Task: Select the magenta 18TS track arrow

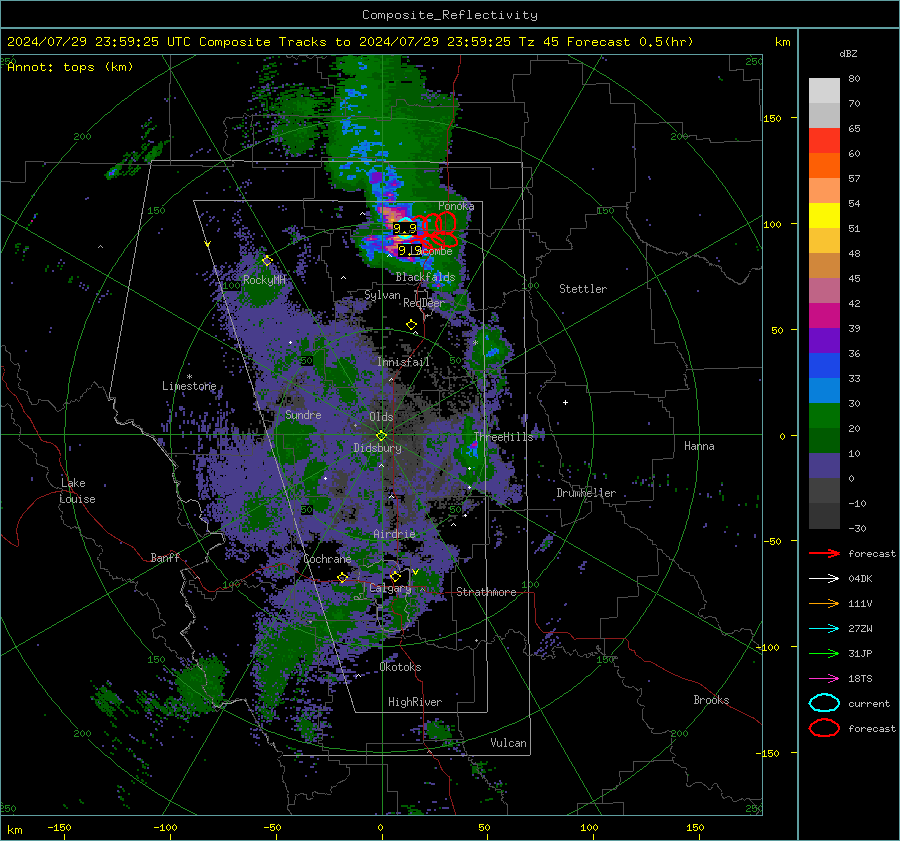Action: [824, 679]
